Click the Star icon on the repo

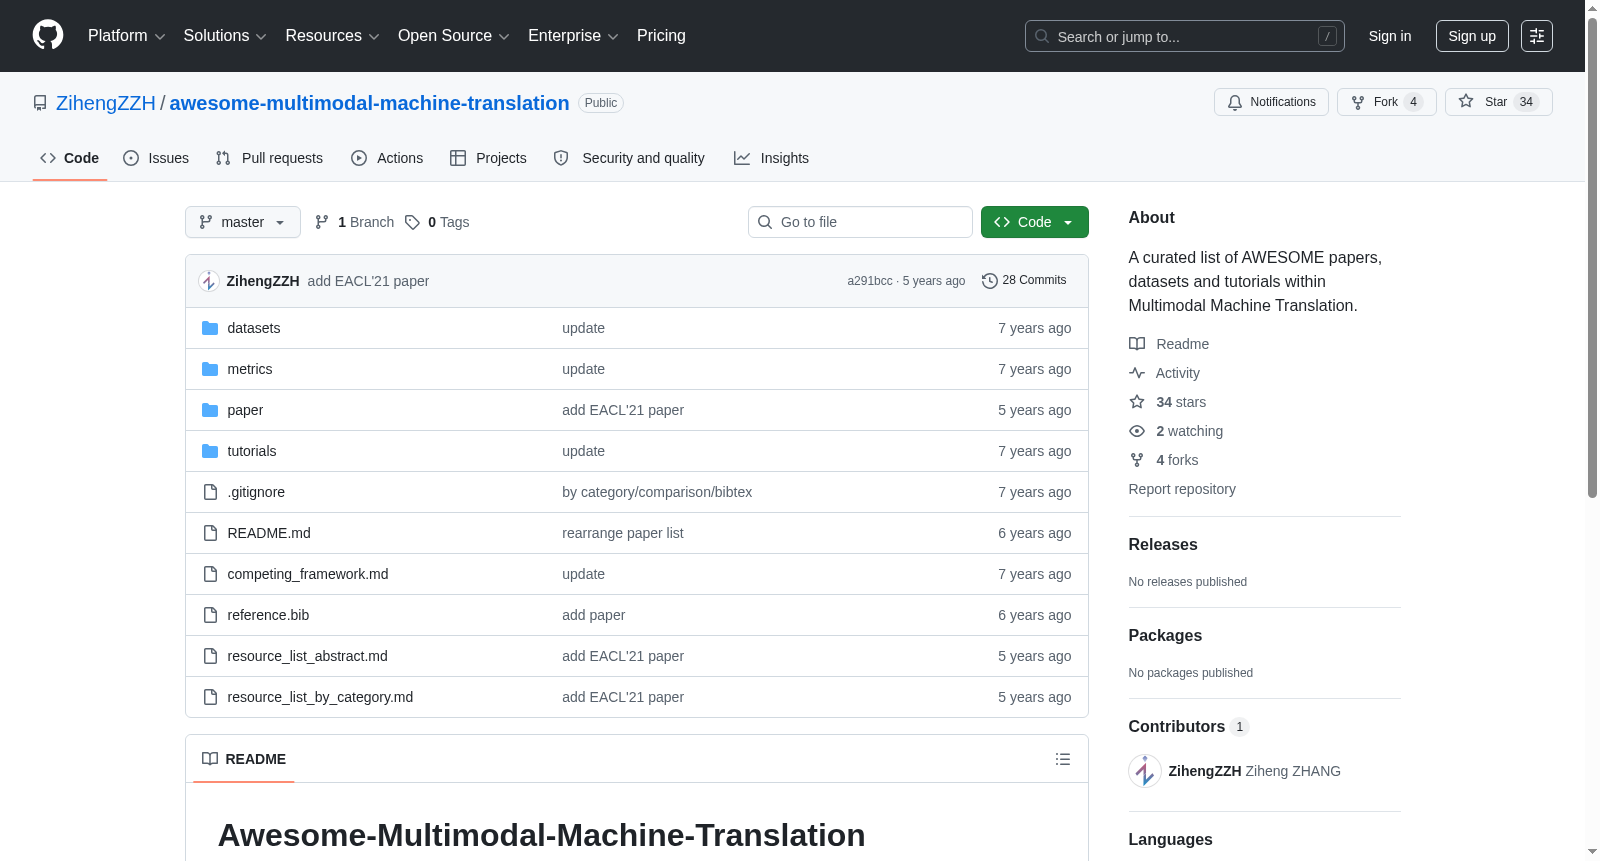coord(1466,101)
